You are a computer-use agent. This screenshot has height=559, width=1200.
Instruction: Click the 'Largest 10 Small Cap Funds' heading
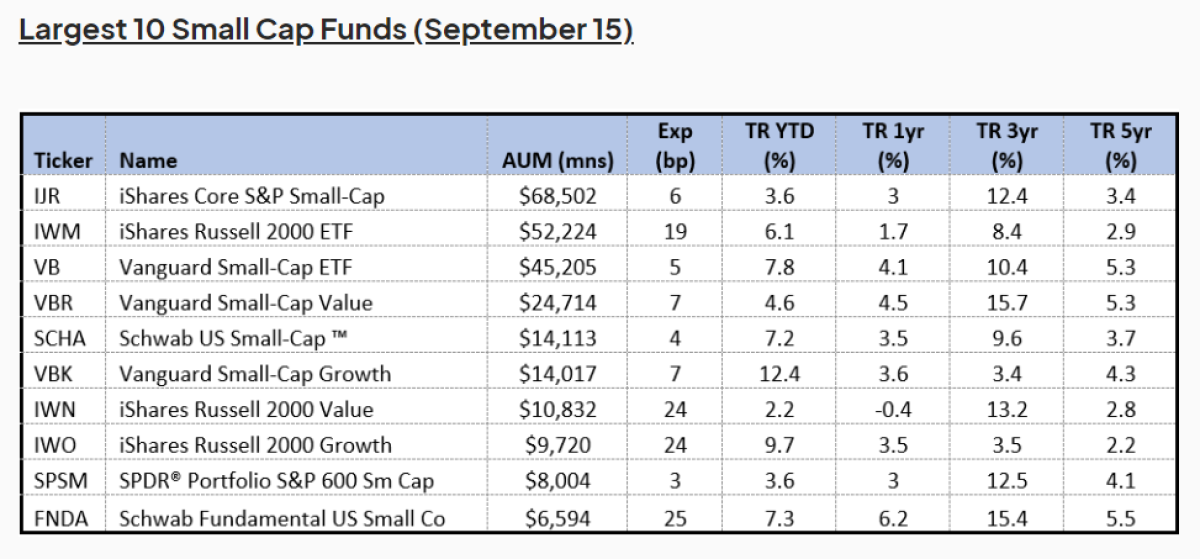(x=326, y=30)
